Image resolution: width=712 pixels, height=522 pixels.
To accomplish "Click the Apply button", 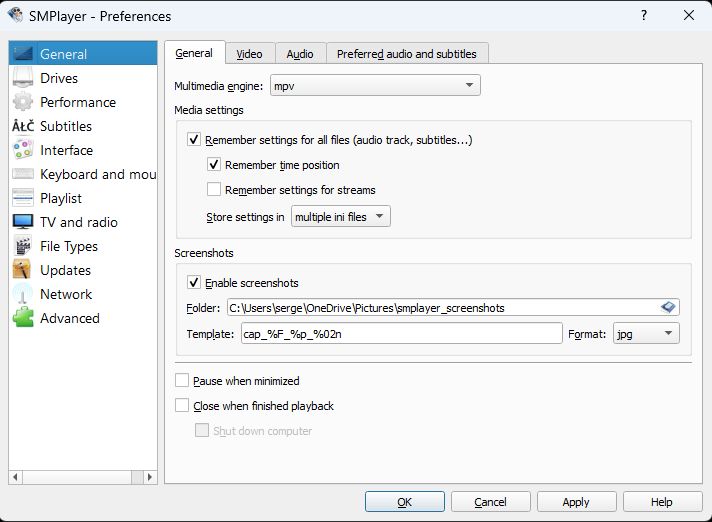I will point(576,502).
